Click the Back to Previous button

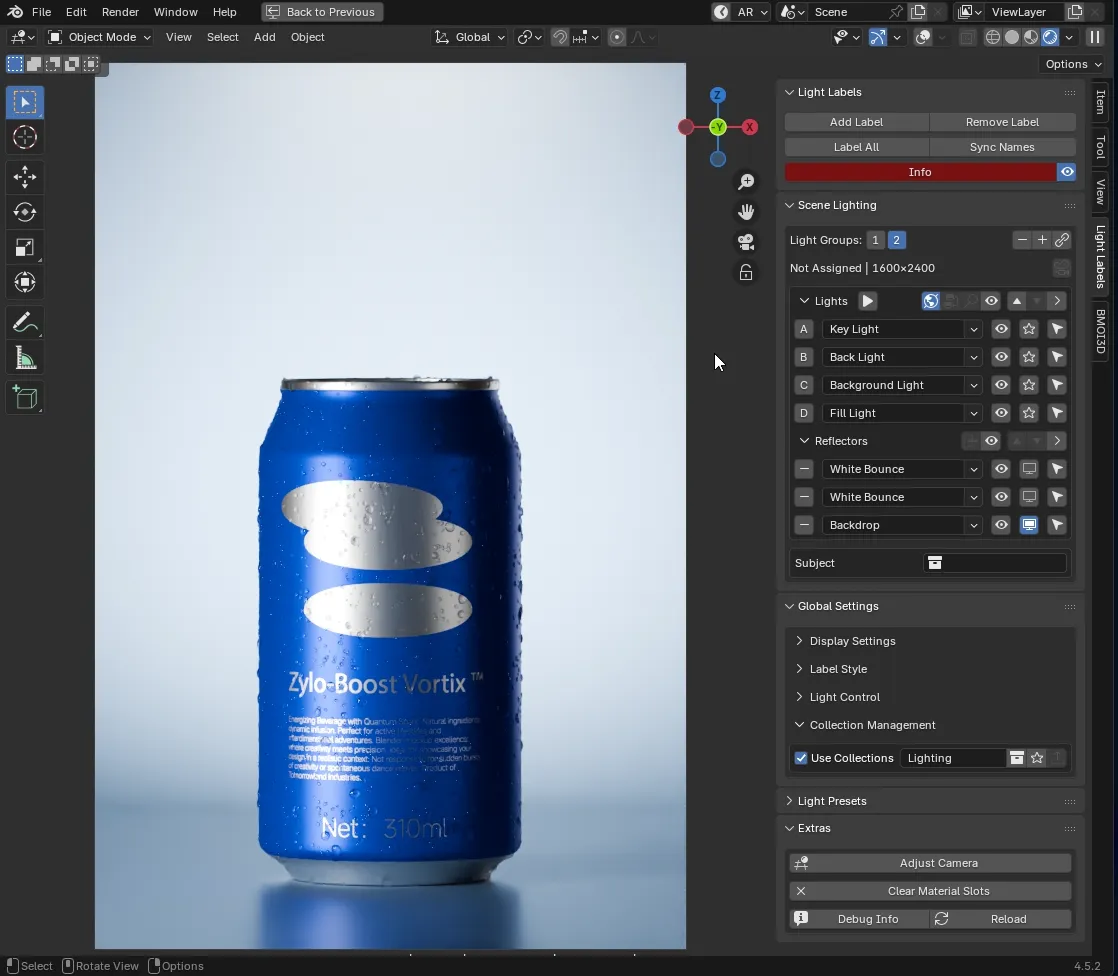coord(322,12)
